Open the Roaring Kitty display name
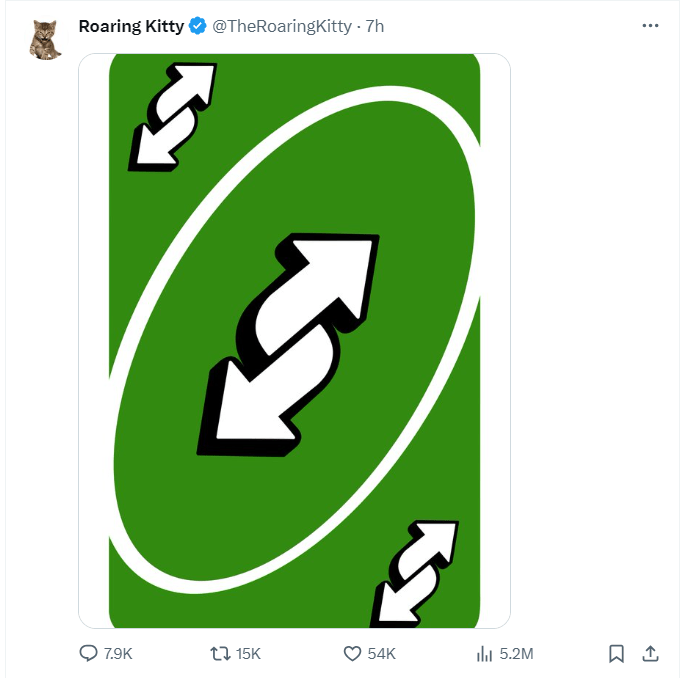 point(131,26)
